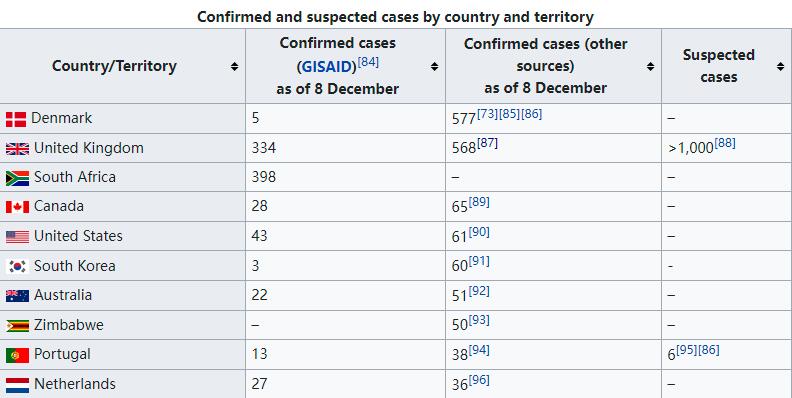Click the Canada flag icon
The height and width of the screenshot is (398, 792).
(17, 207)
